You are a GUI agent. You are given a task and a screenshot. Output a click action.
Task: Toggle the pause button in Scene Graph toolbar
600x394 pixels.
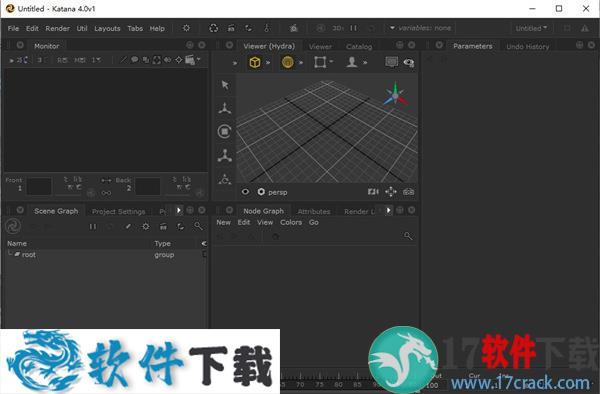click(x=93, y=226)
